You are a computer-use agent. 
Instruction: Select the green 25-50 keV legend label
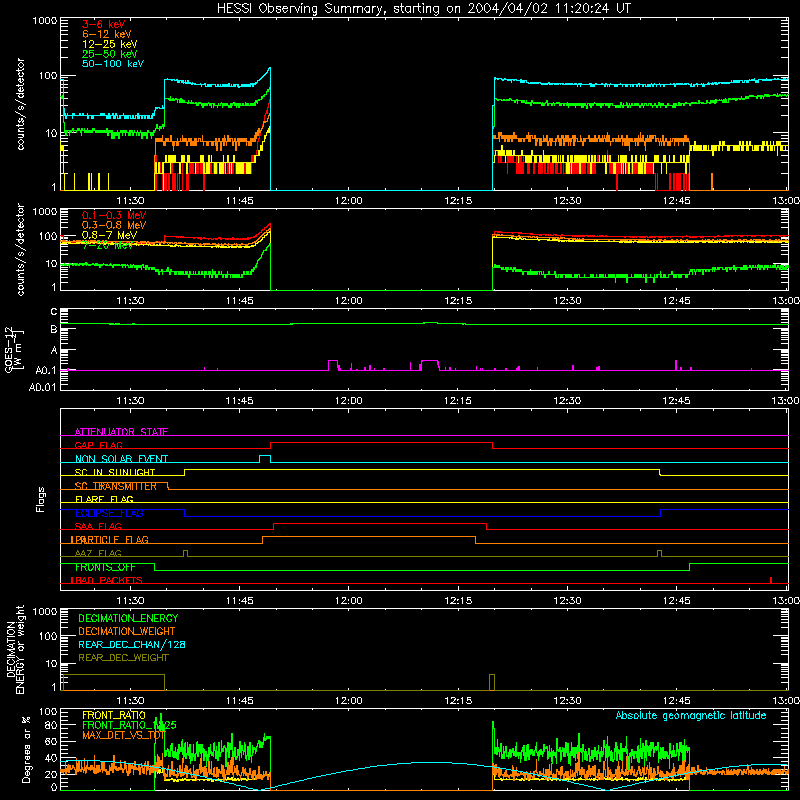click(110, 54)
